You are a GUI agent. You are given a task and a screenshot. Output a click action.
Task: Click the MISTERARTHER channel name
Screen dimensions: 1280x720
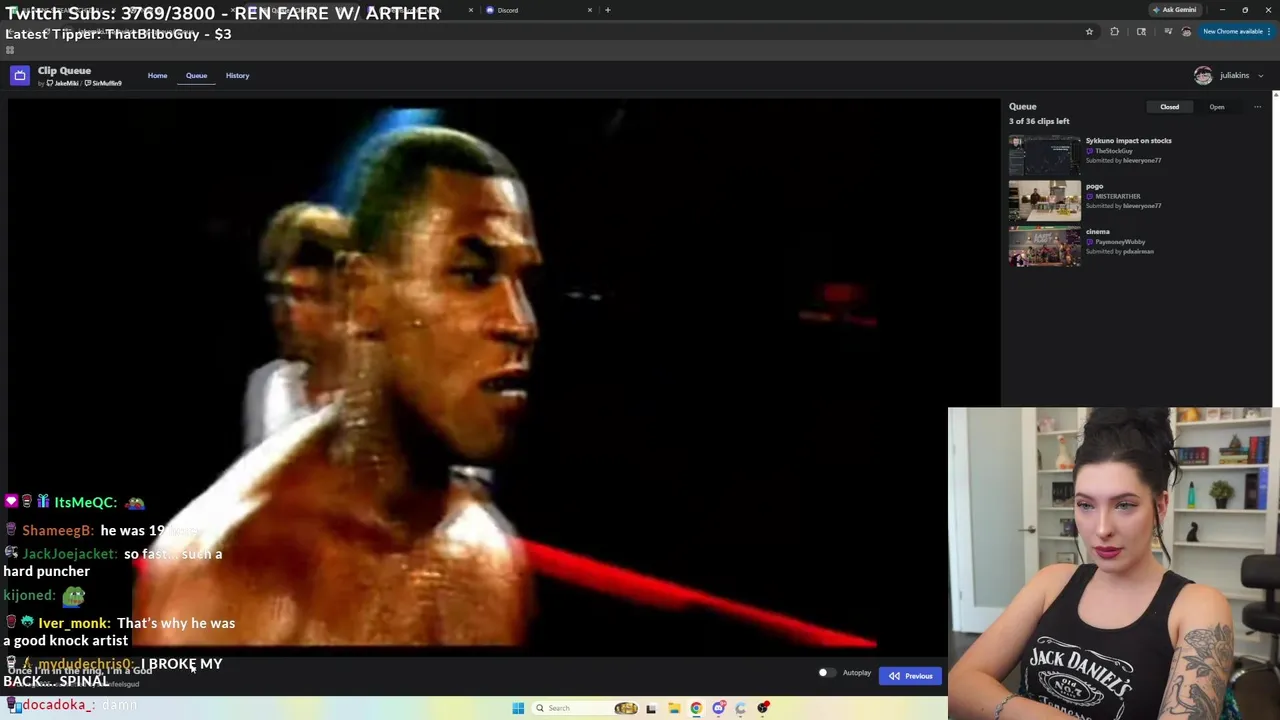click(x=1117, y=196)
